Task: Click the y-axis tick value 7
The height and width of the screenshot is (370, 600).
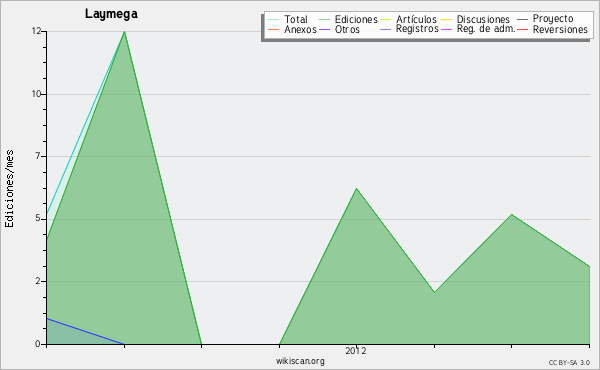Action: click(x=38, y=156)
